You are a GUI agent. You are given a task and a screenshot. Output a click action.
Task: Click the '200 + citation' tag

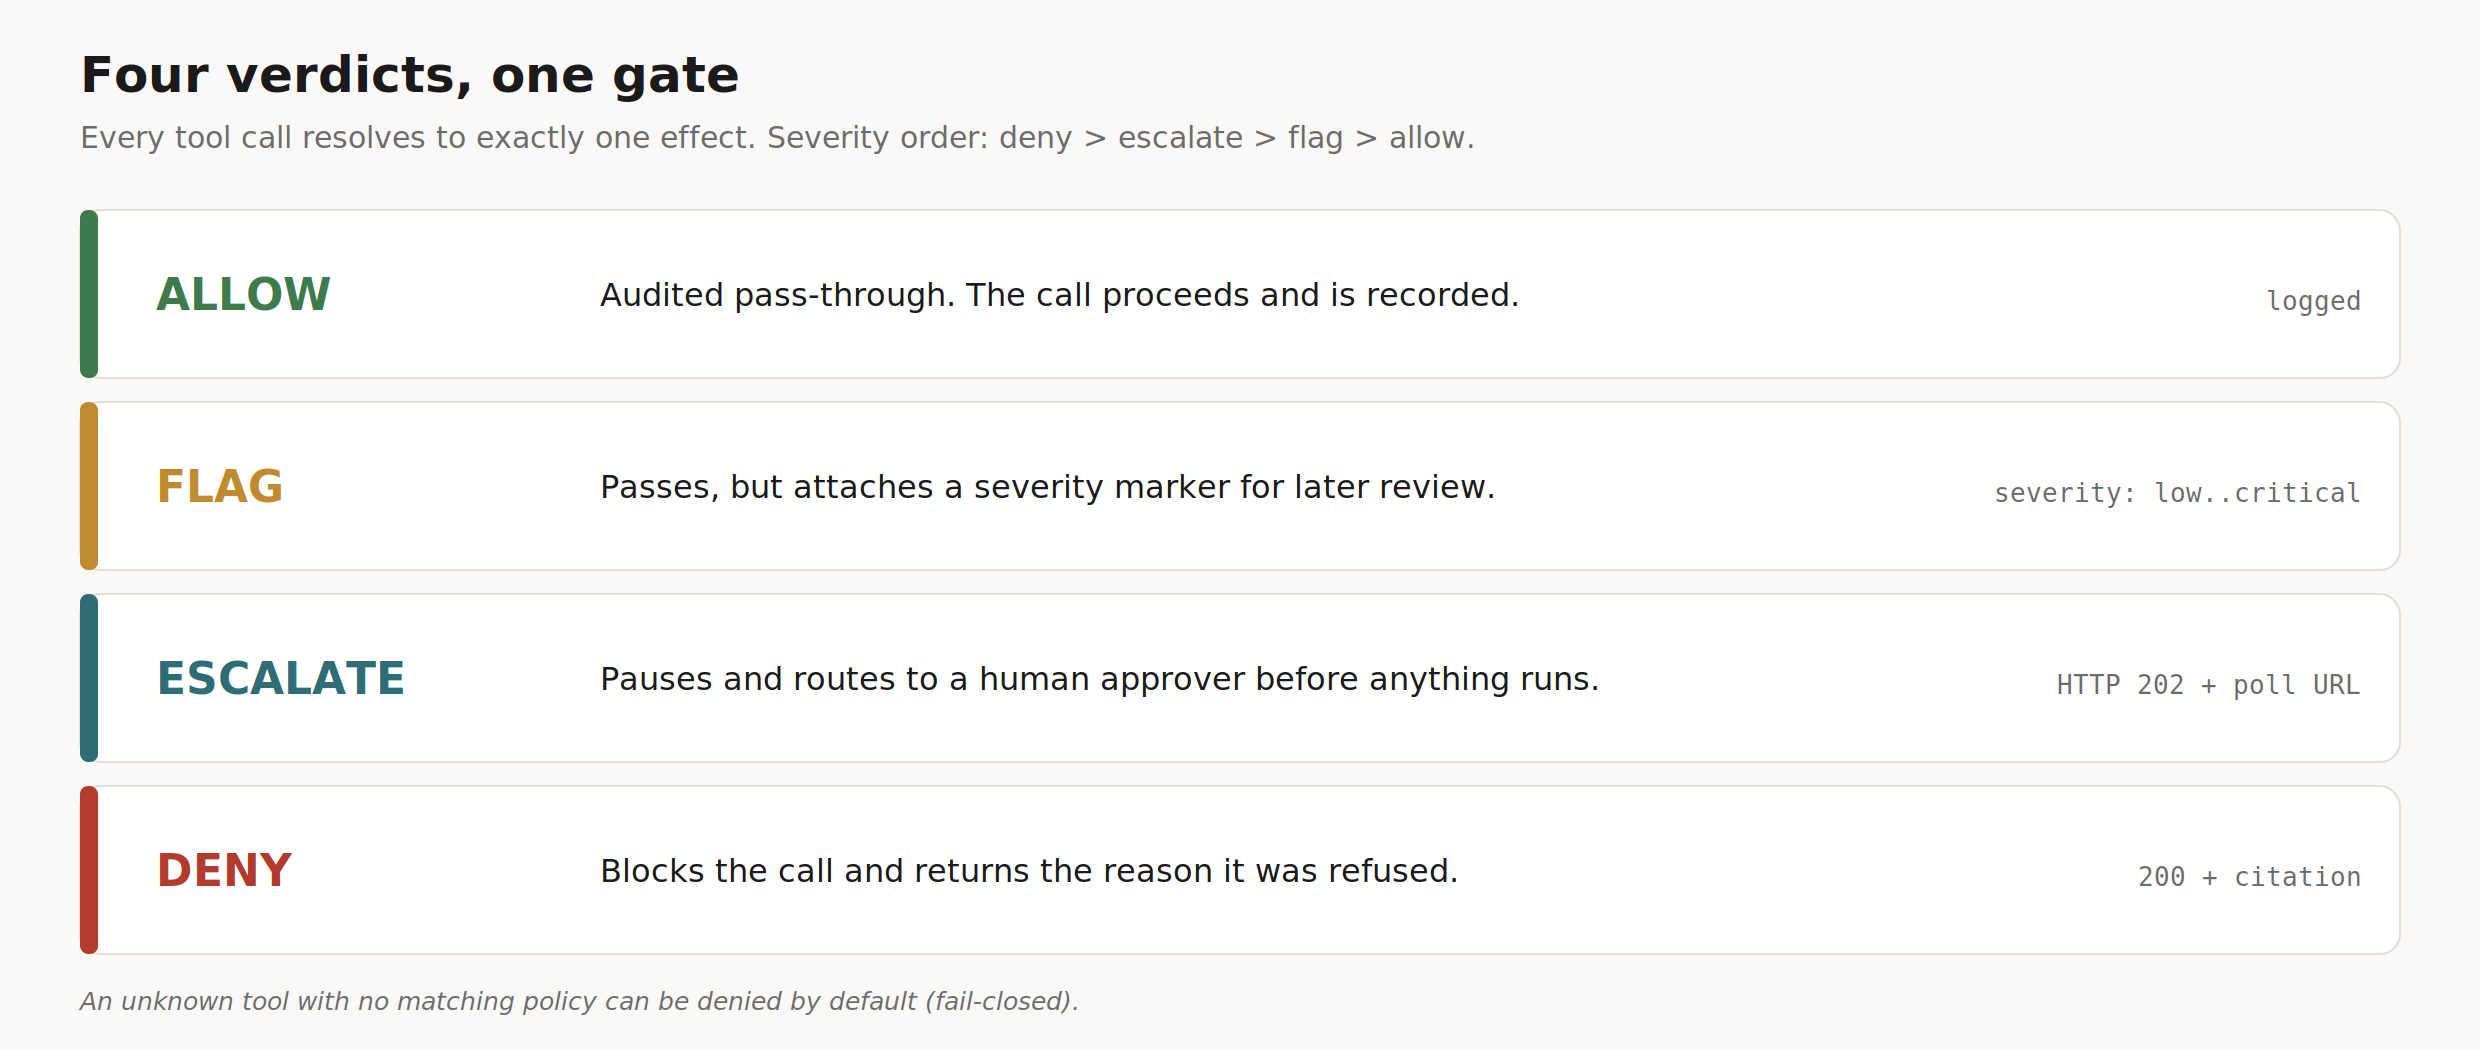(x=2249, y=877)
